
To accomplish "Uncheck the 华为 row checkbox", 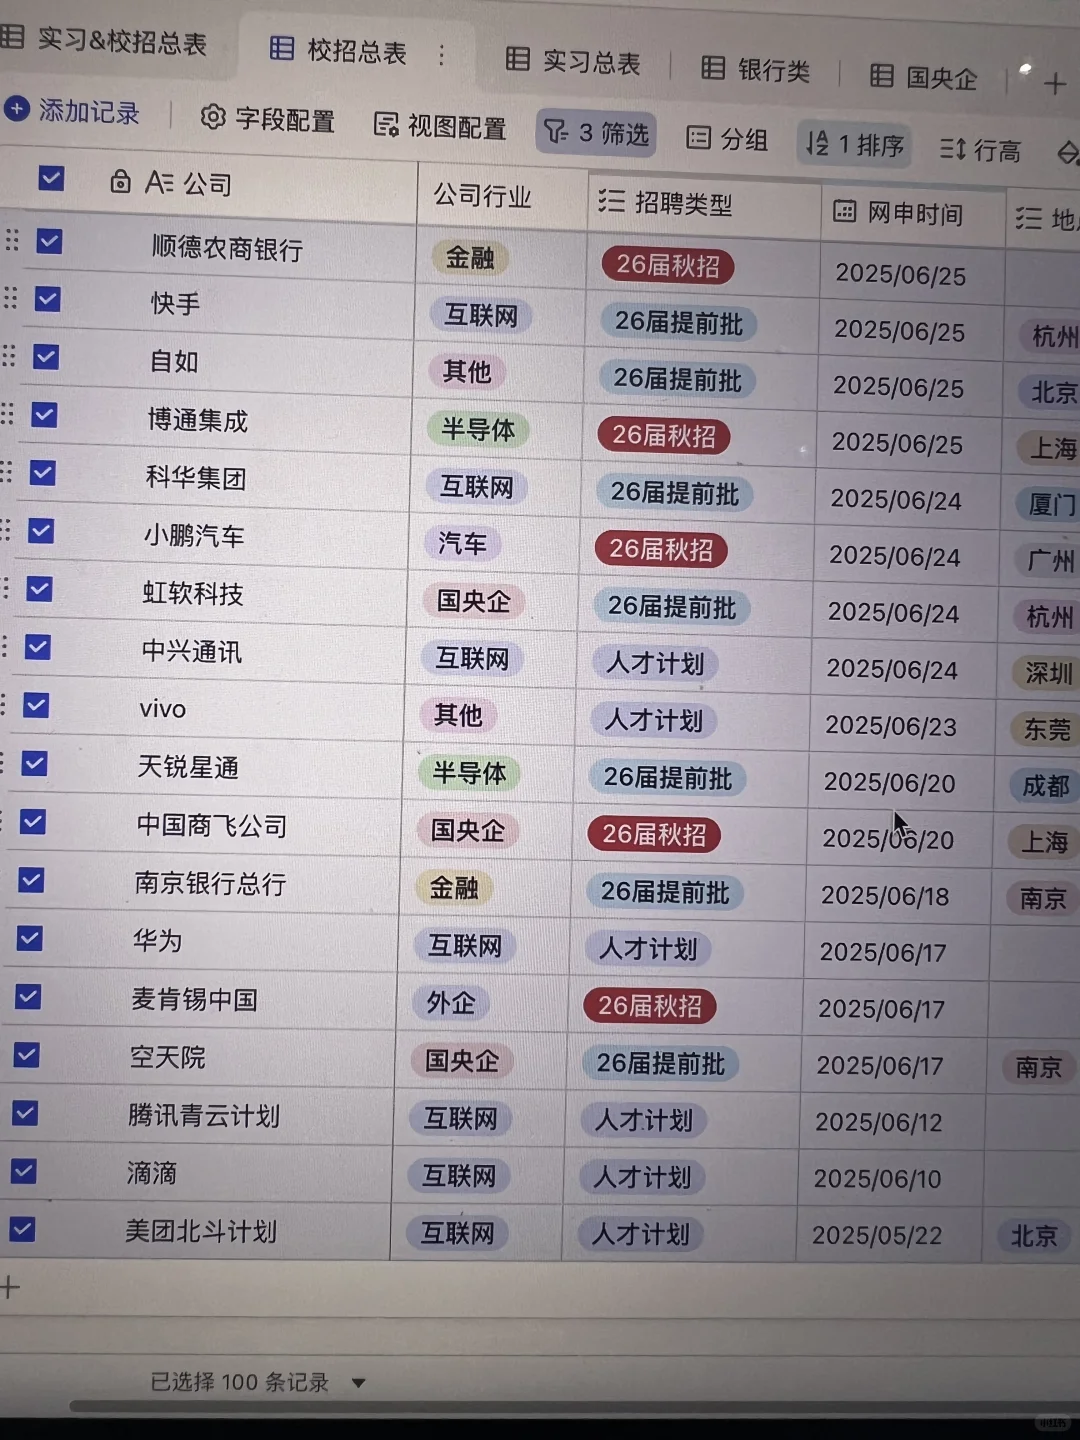I will click(30, 938).
